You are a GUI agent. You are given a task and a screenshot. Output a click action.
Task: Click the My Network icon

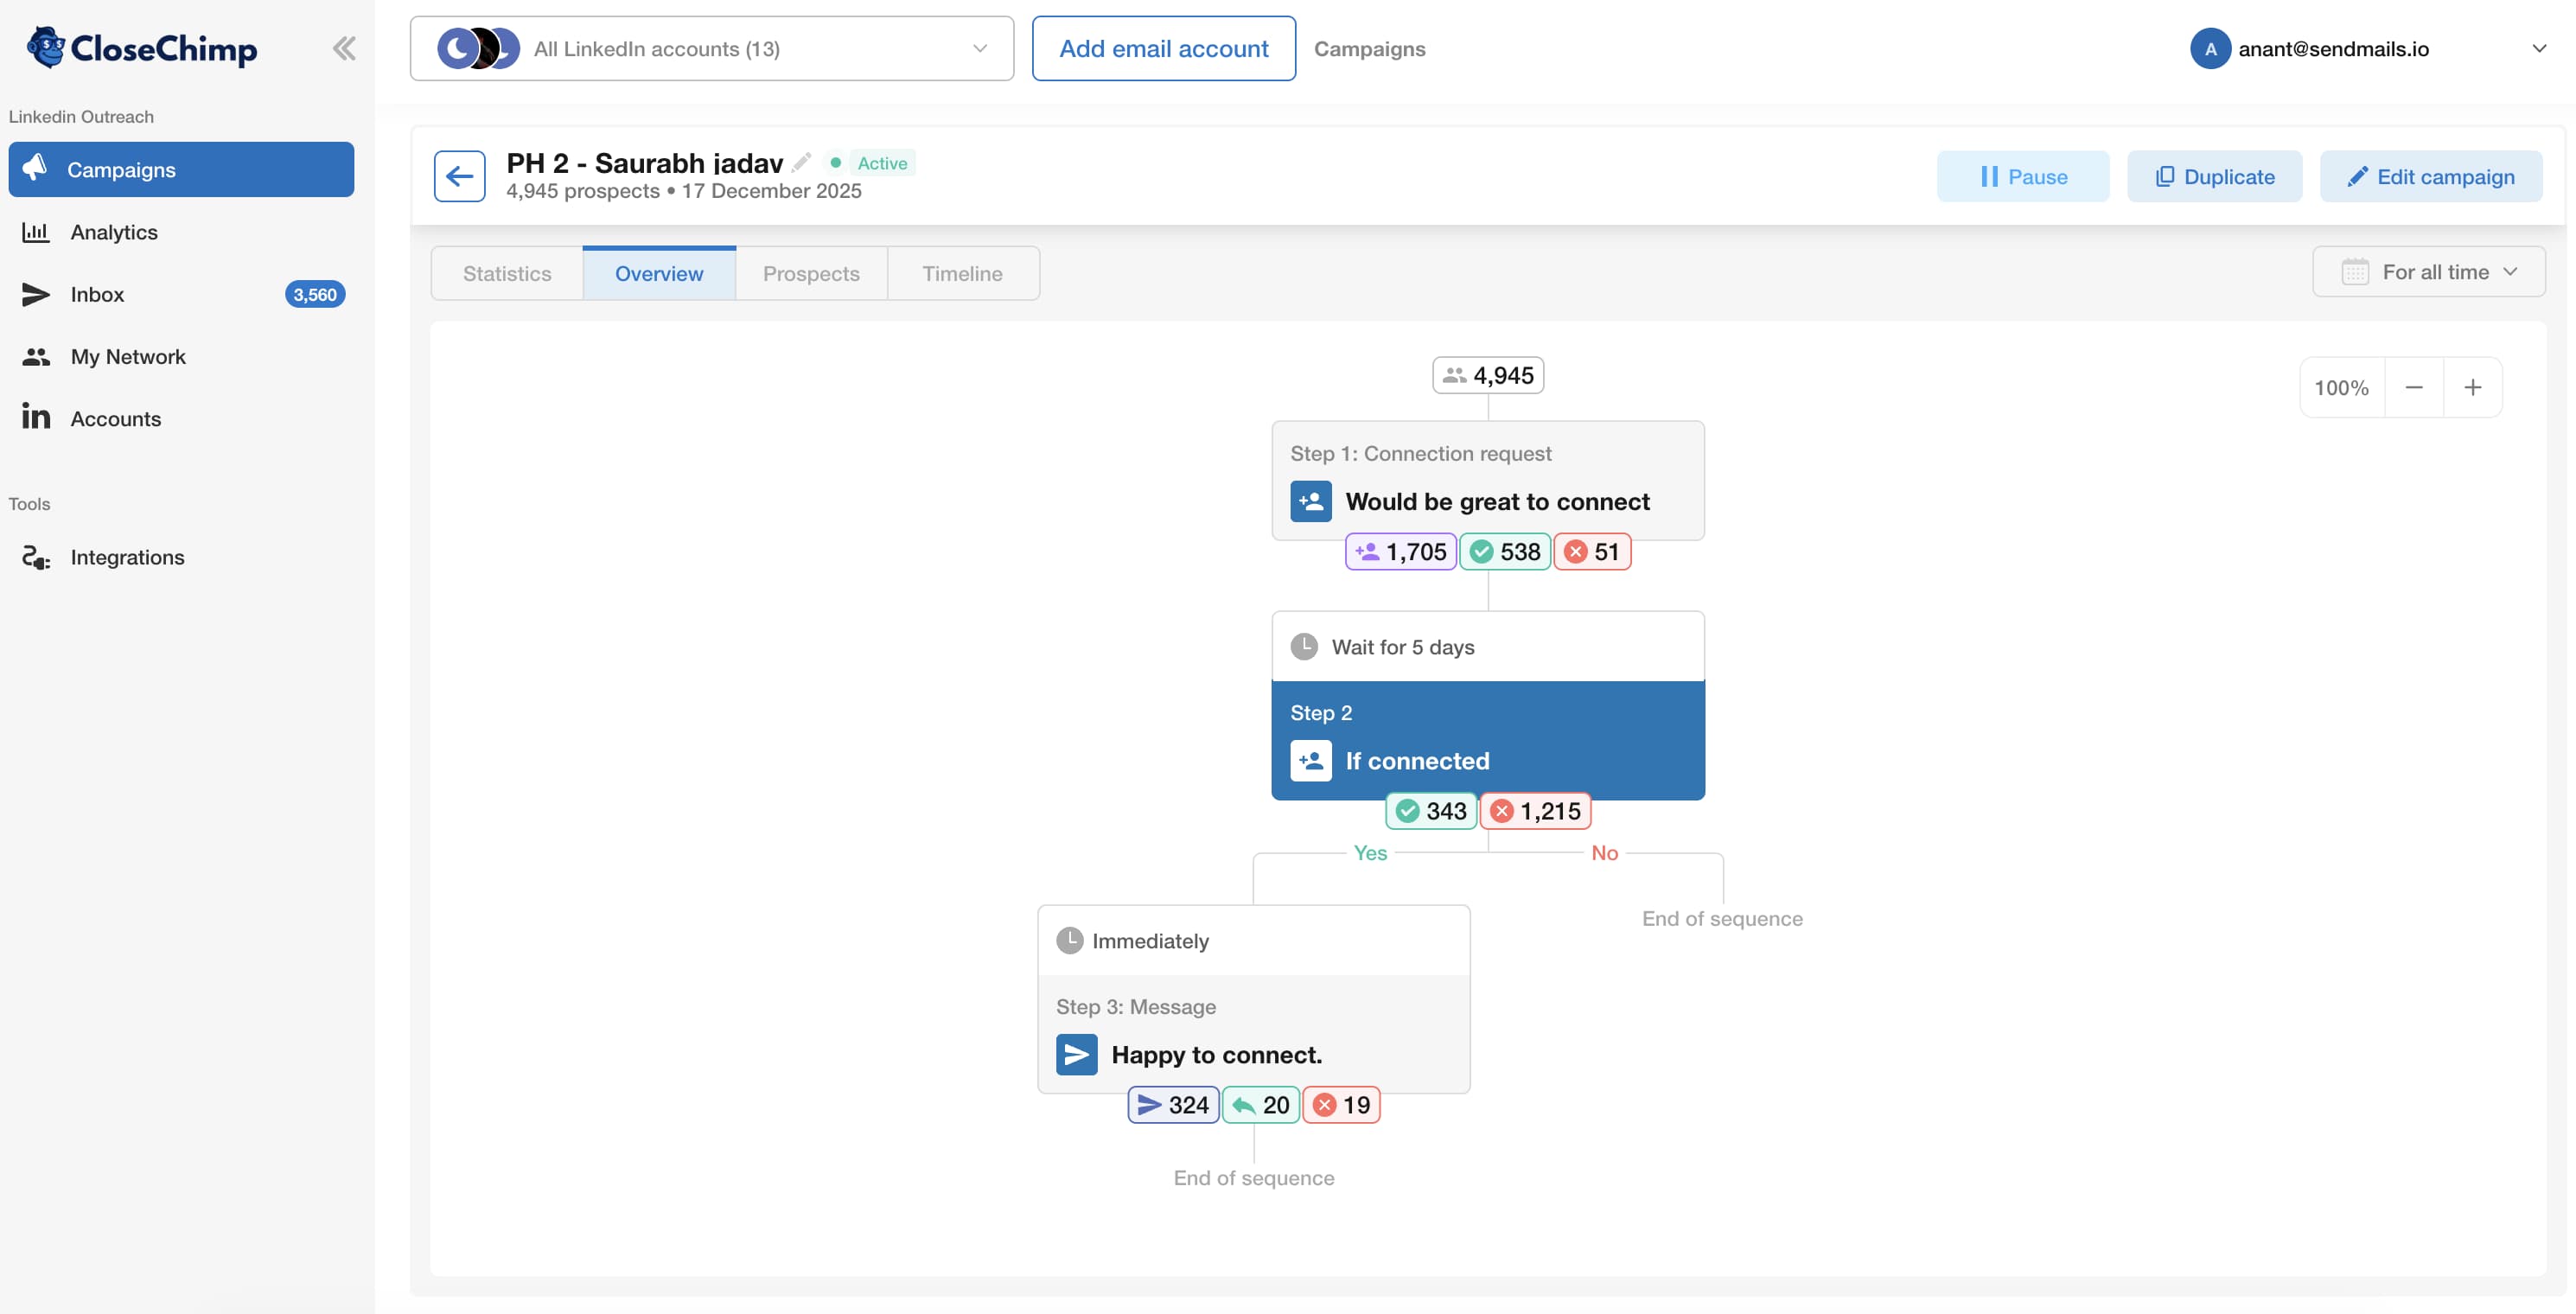36,356
